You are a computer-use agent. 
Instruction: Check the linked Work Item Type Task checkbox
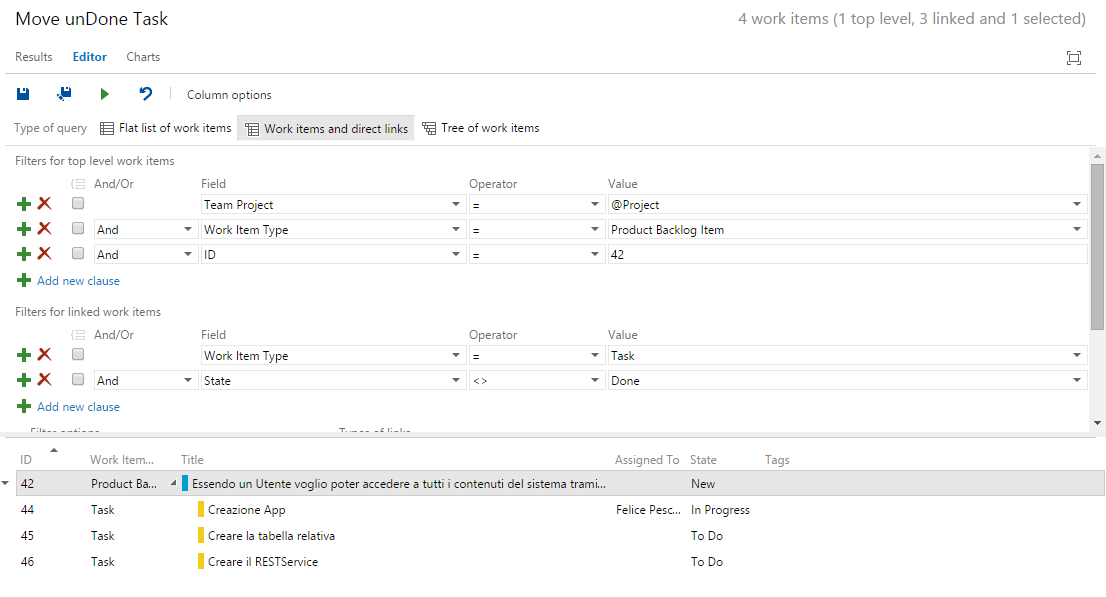(78, 354)
